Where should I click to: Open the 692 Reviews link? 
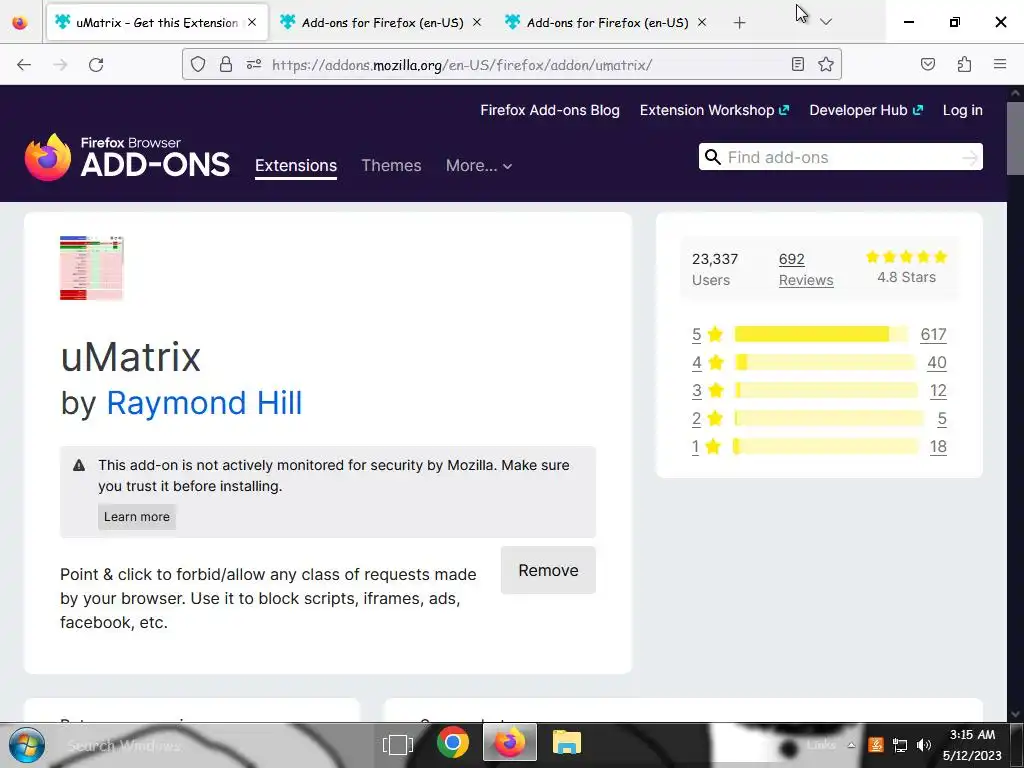(806, 269)
